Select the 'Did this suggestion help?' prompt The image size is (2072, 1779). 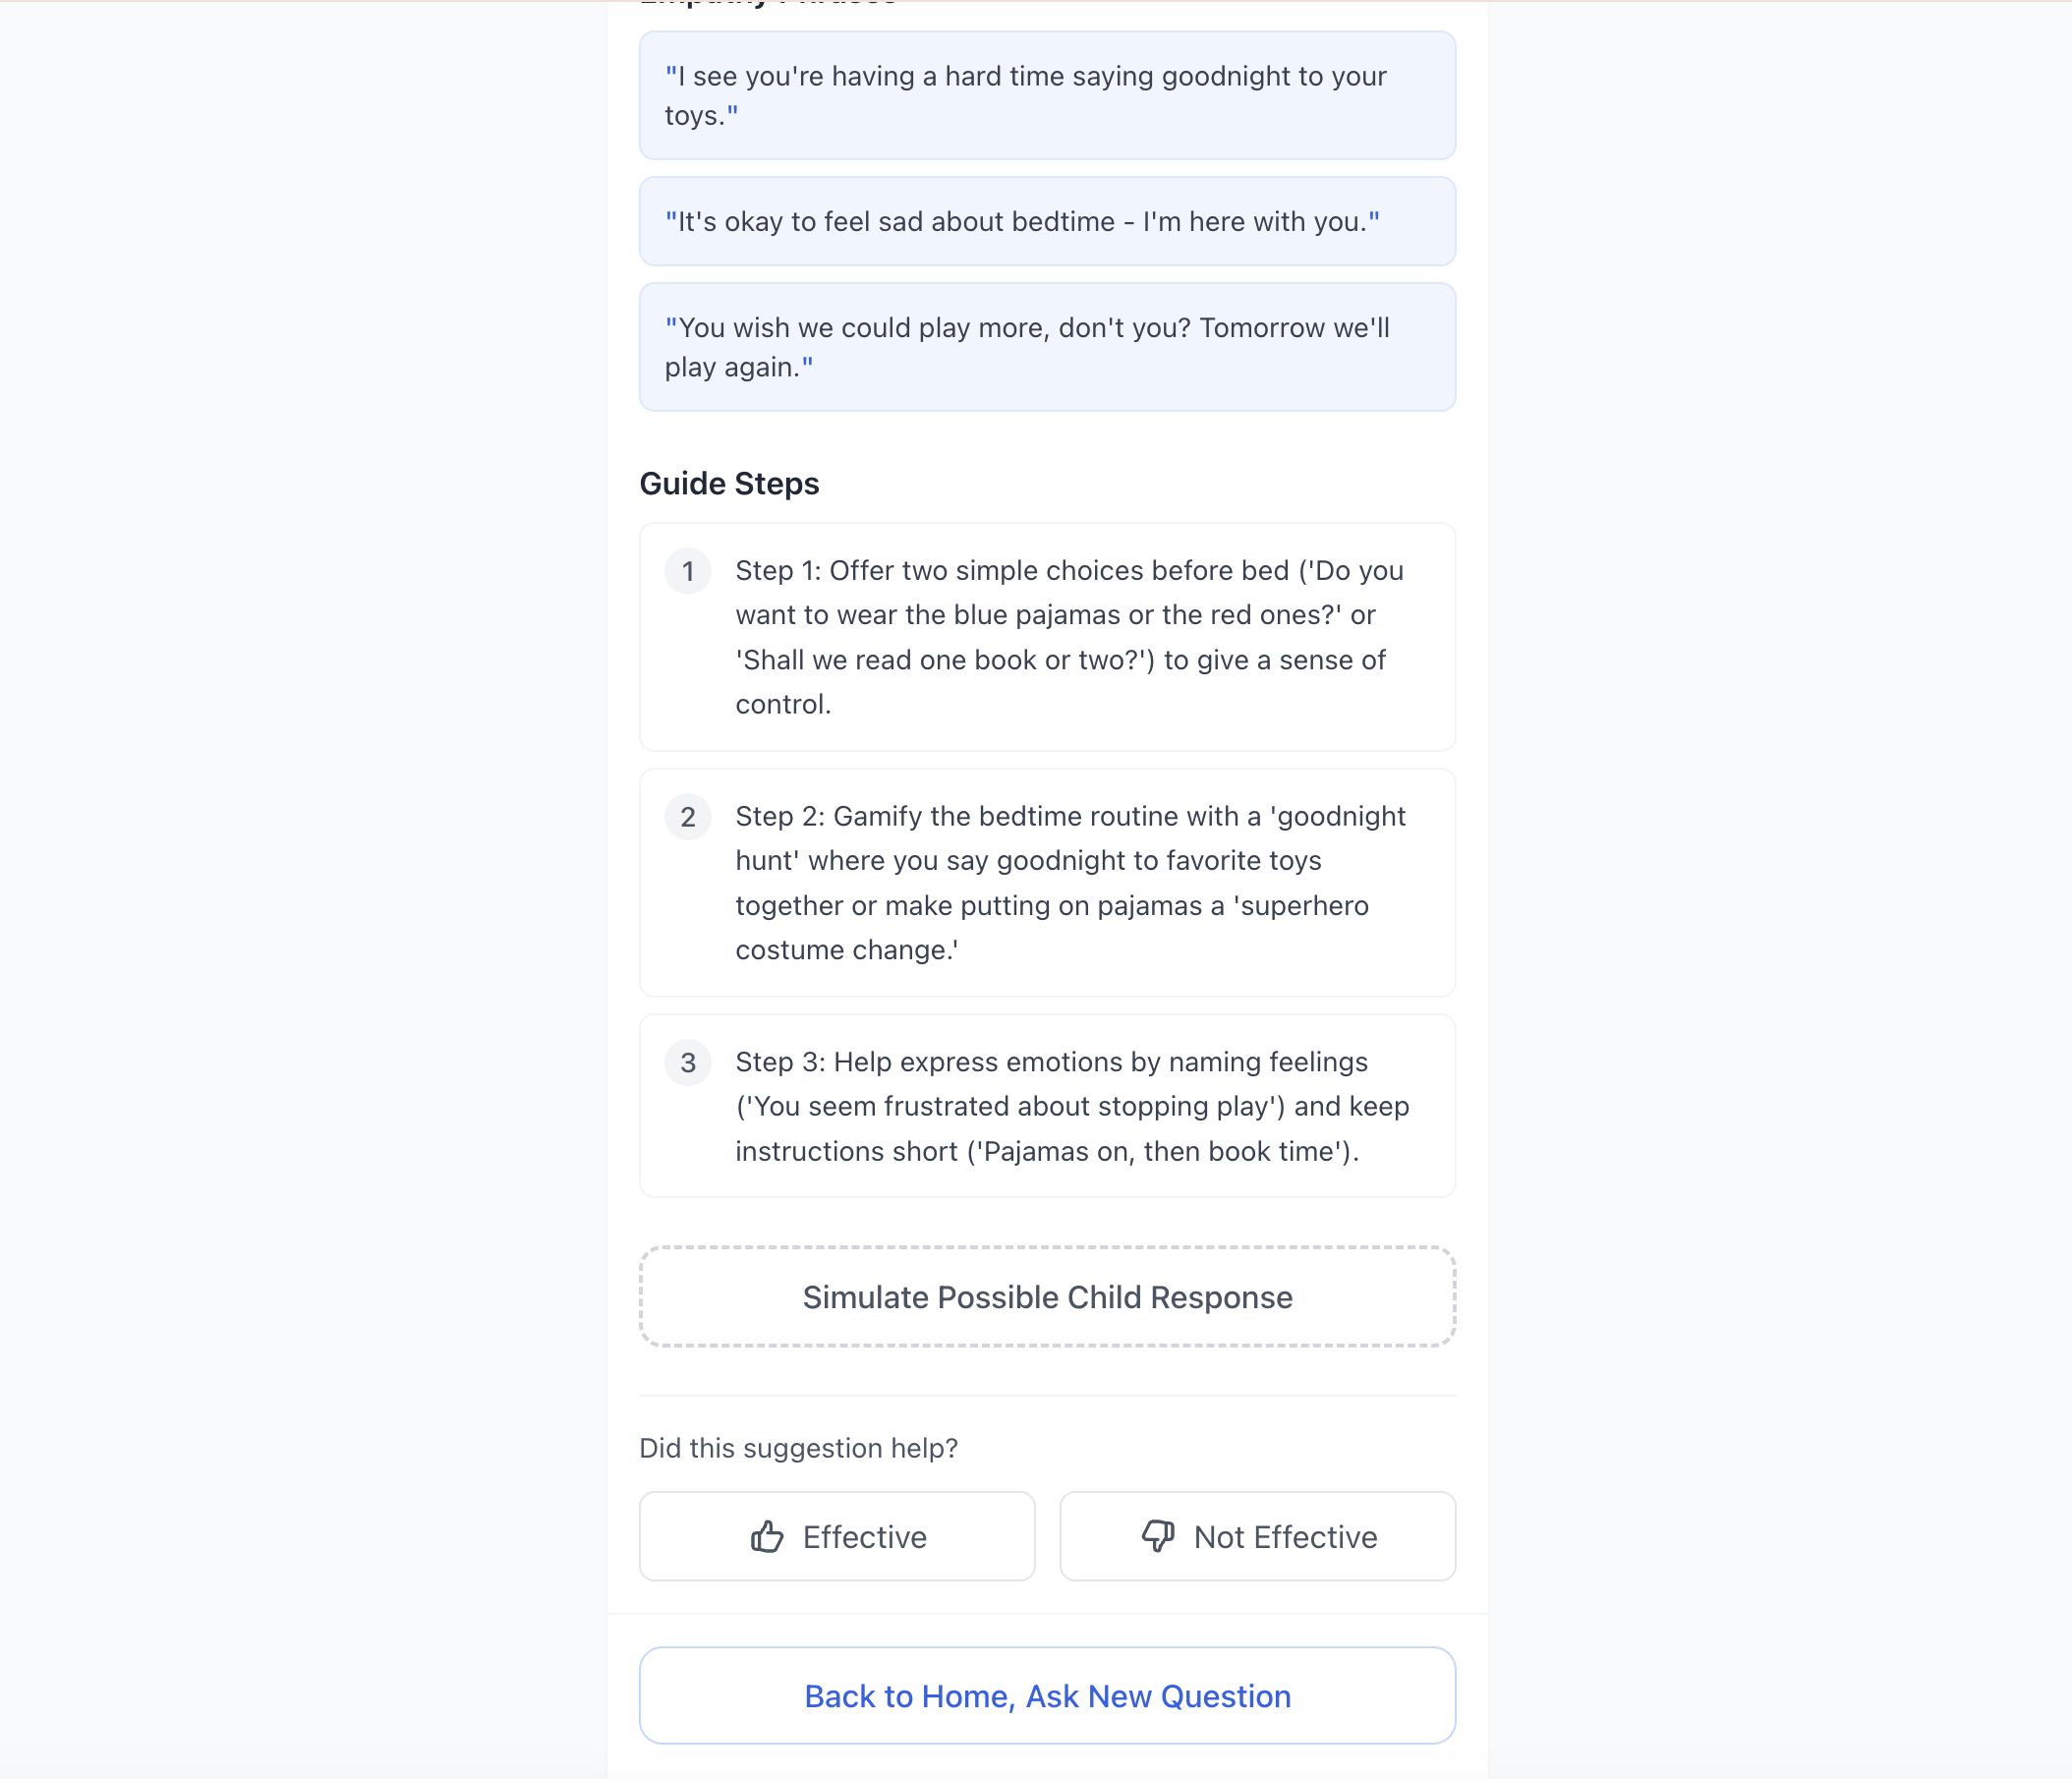[798, 1447]
